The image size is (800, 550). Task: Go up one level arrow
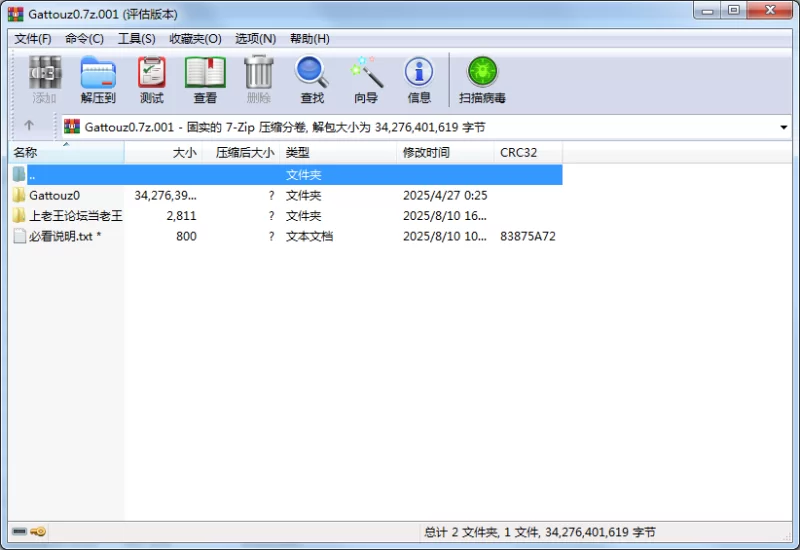pos(29,125)
